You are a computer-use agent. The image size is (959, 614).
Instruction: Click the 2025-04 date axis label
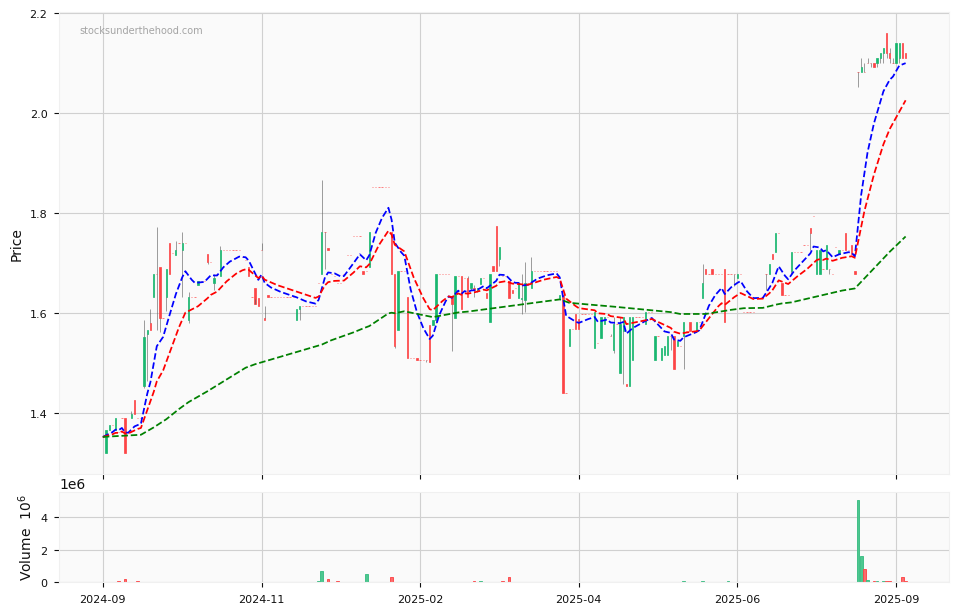579,600
